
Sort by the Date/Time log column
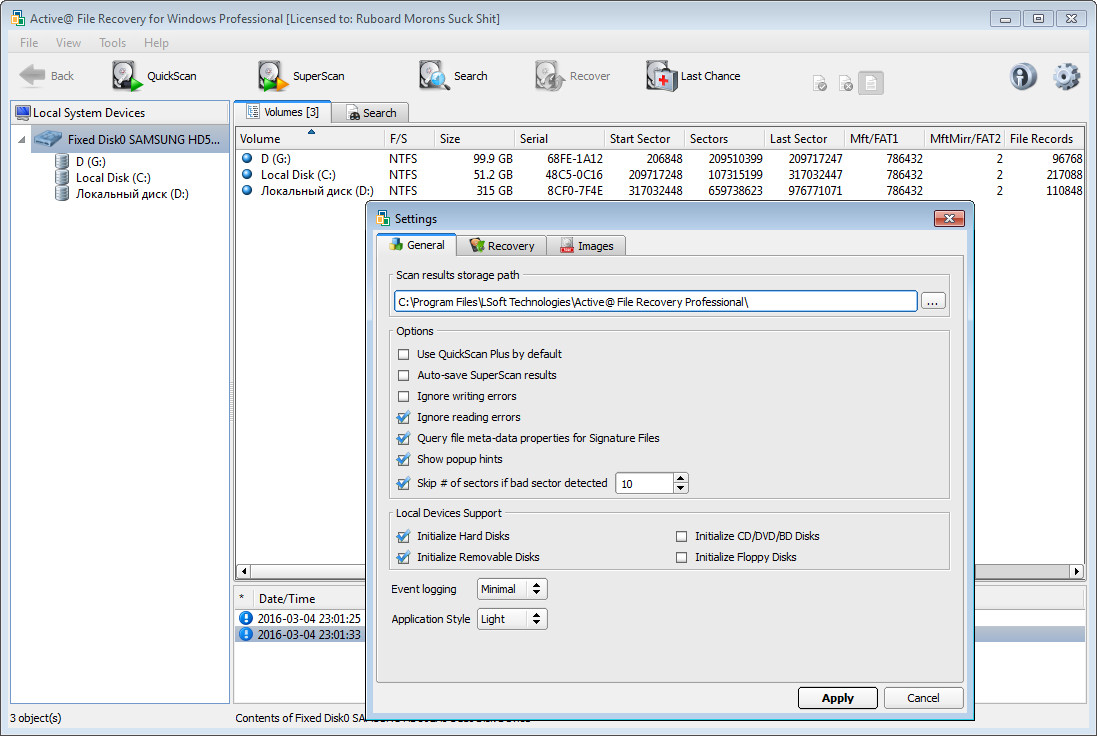pyautogui.click(x=308, y=598)
